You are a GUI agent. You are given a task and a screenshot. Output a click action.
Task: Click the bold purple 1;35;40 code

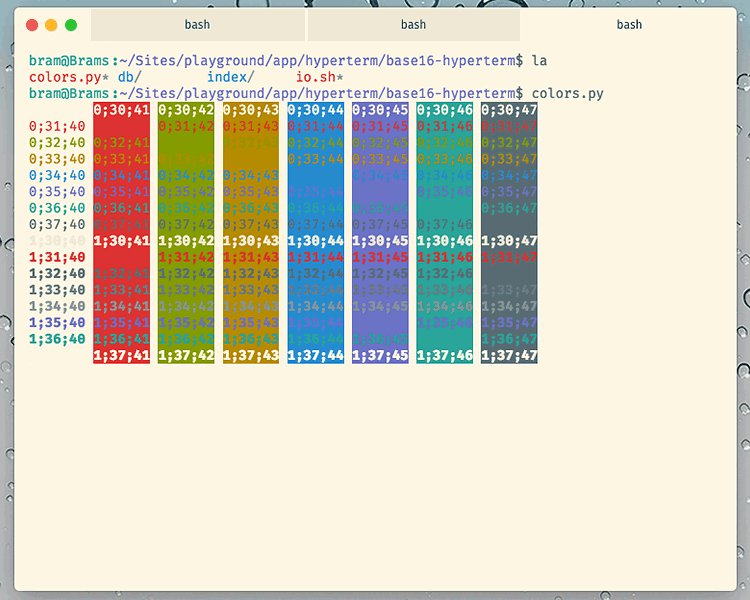57,322
